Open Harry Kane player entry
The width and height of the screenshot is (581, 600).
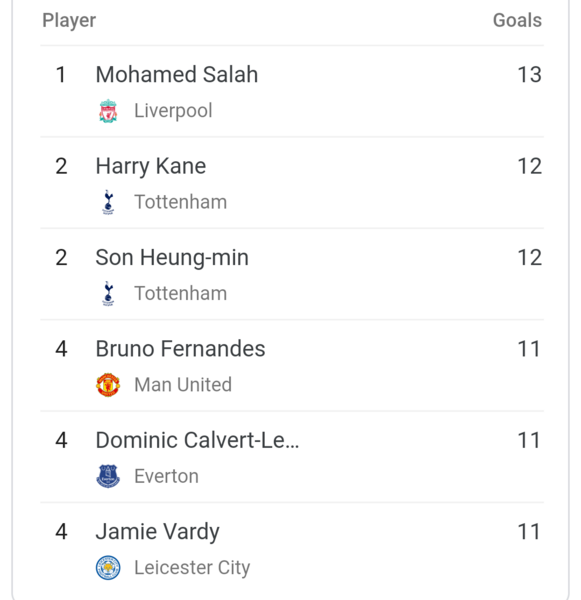pos(151,166)
